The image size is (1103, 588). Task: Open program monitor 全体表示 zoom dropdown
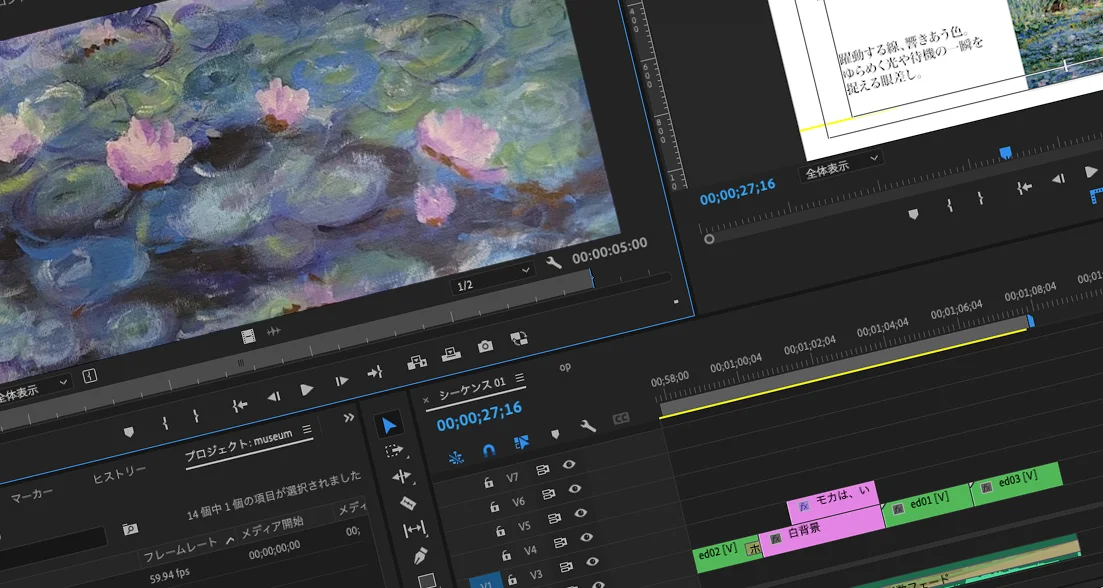click(842, 166)
